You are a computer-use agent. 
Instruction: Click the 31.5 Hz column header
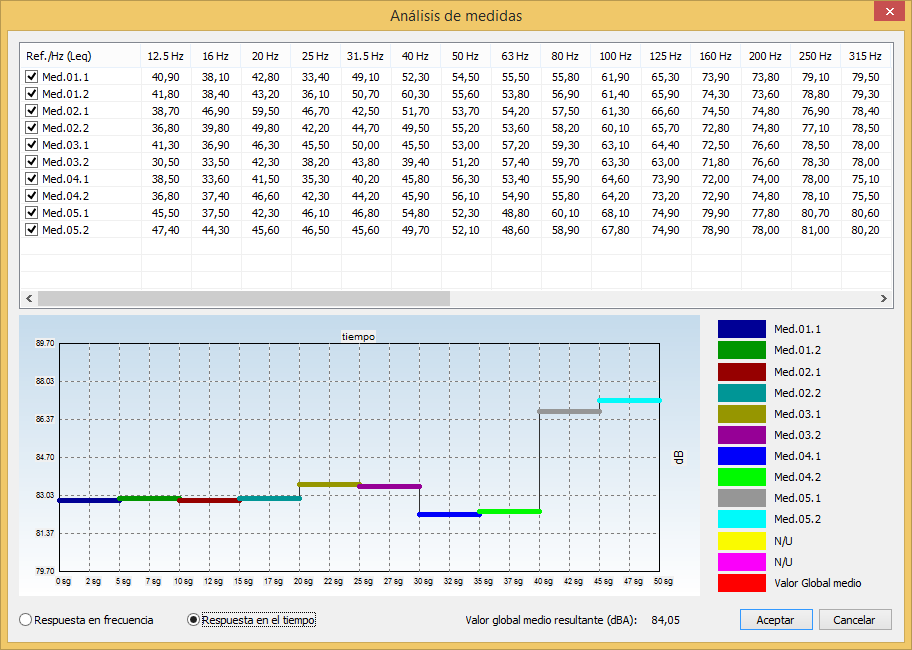[365, 56]
